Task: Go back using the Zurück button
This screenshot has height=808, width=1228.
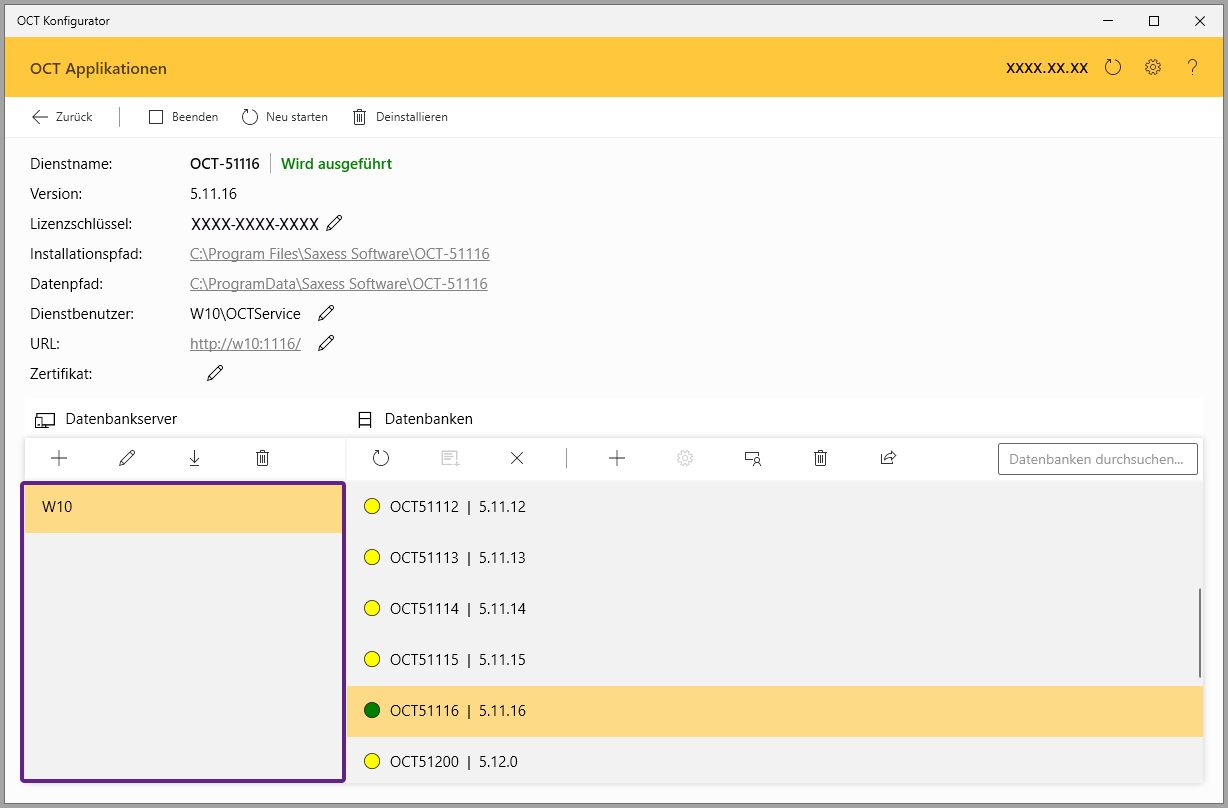Action: (62, 117)
